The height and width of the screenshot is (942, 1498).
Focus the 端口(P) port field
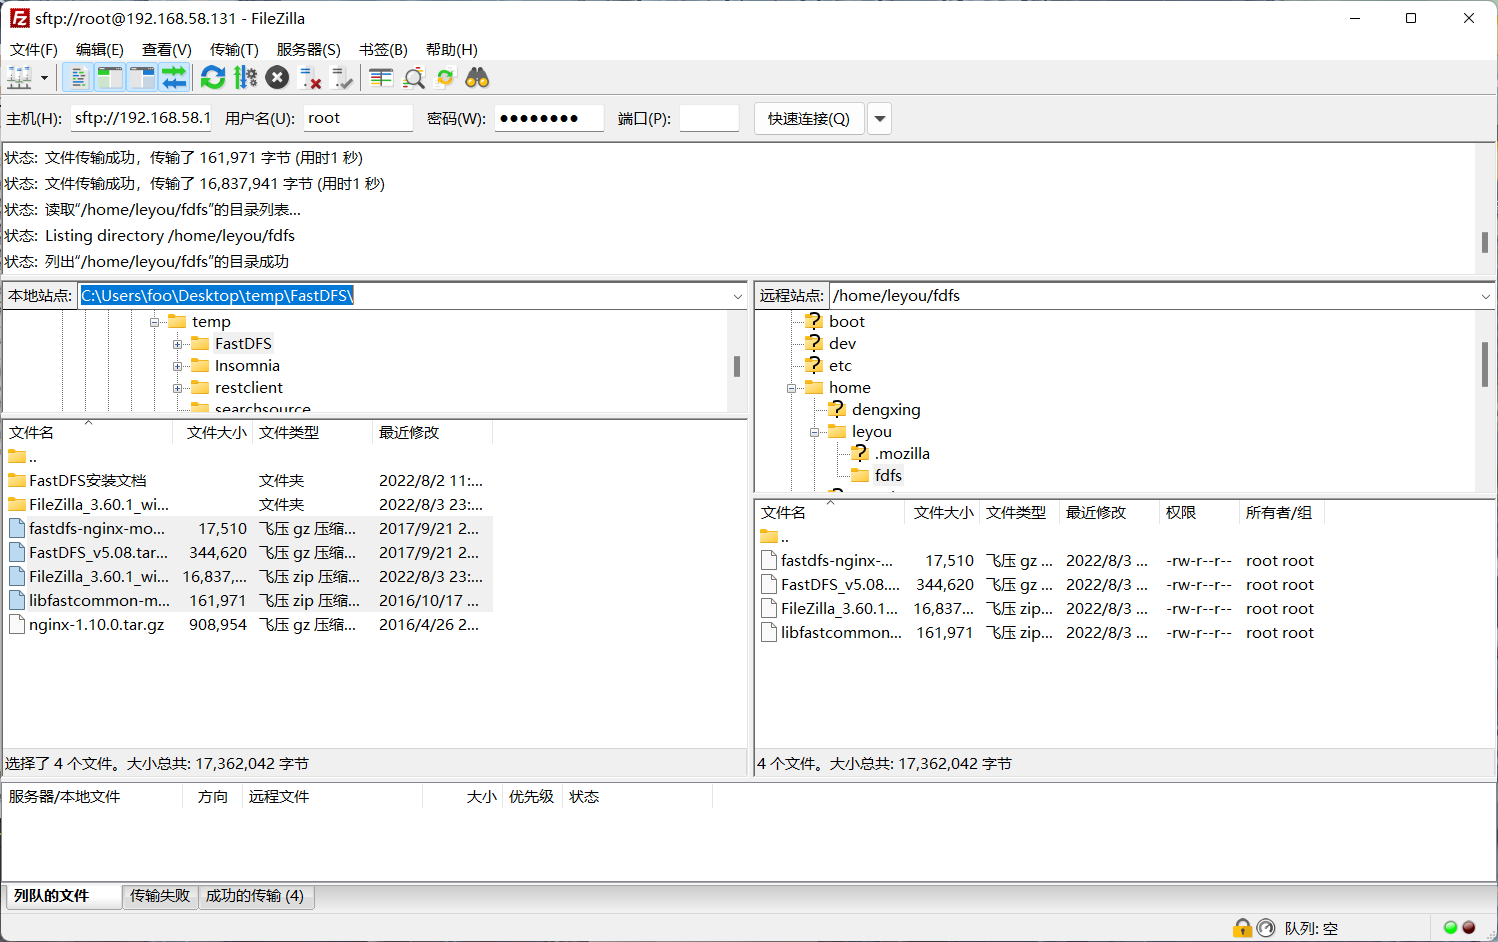(709, 118)
